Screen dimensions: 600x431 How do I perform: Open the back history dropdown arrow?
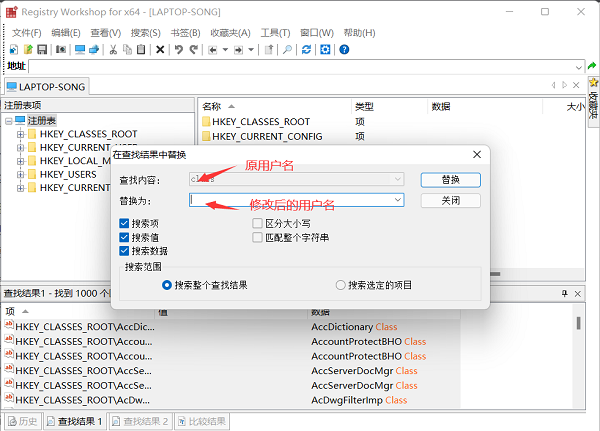tap(225, 49)
